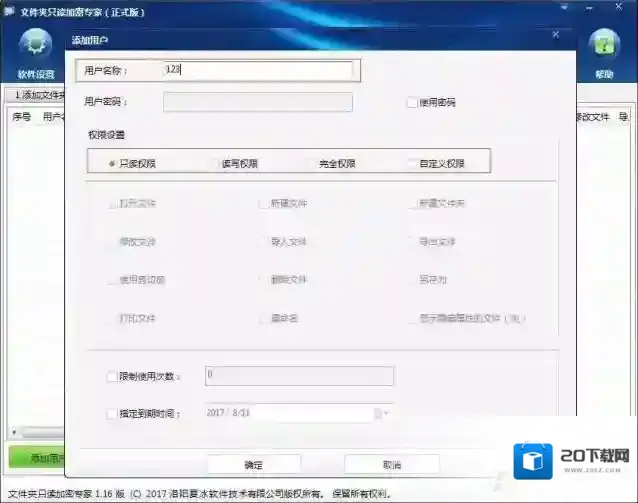Click the horizontal scrollbar left arrow

[x=14, y=432]
